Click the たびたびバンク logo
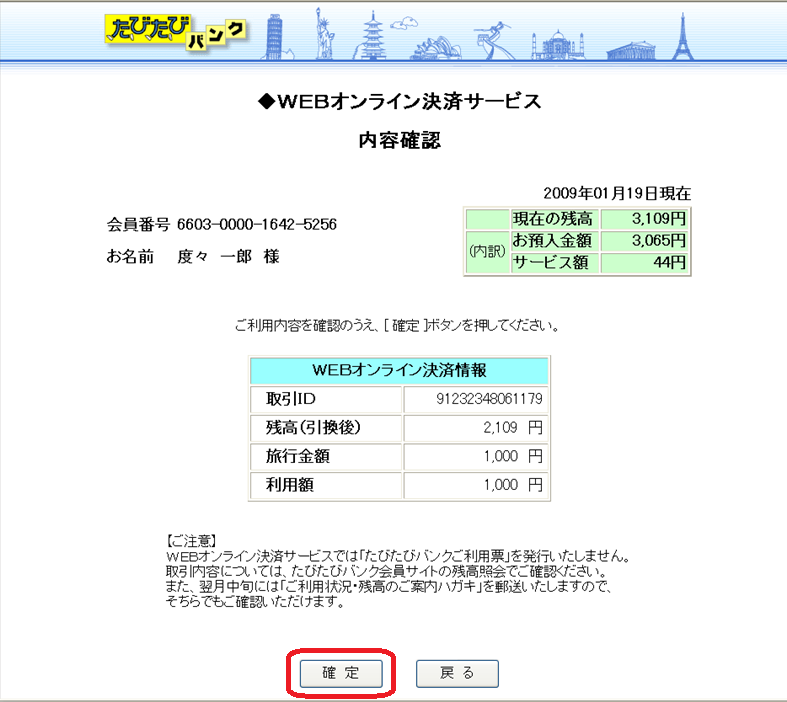The image size is (787, 702). coord(174,30)
